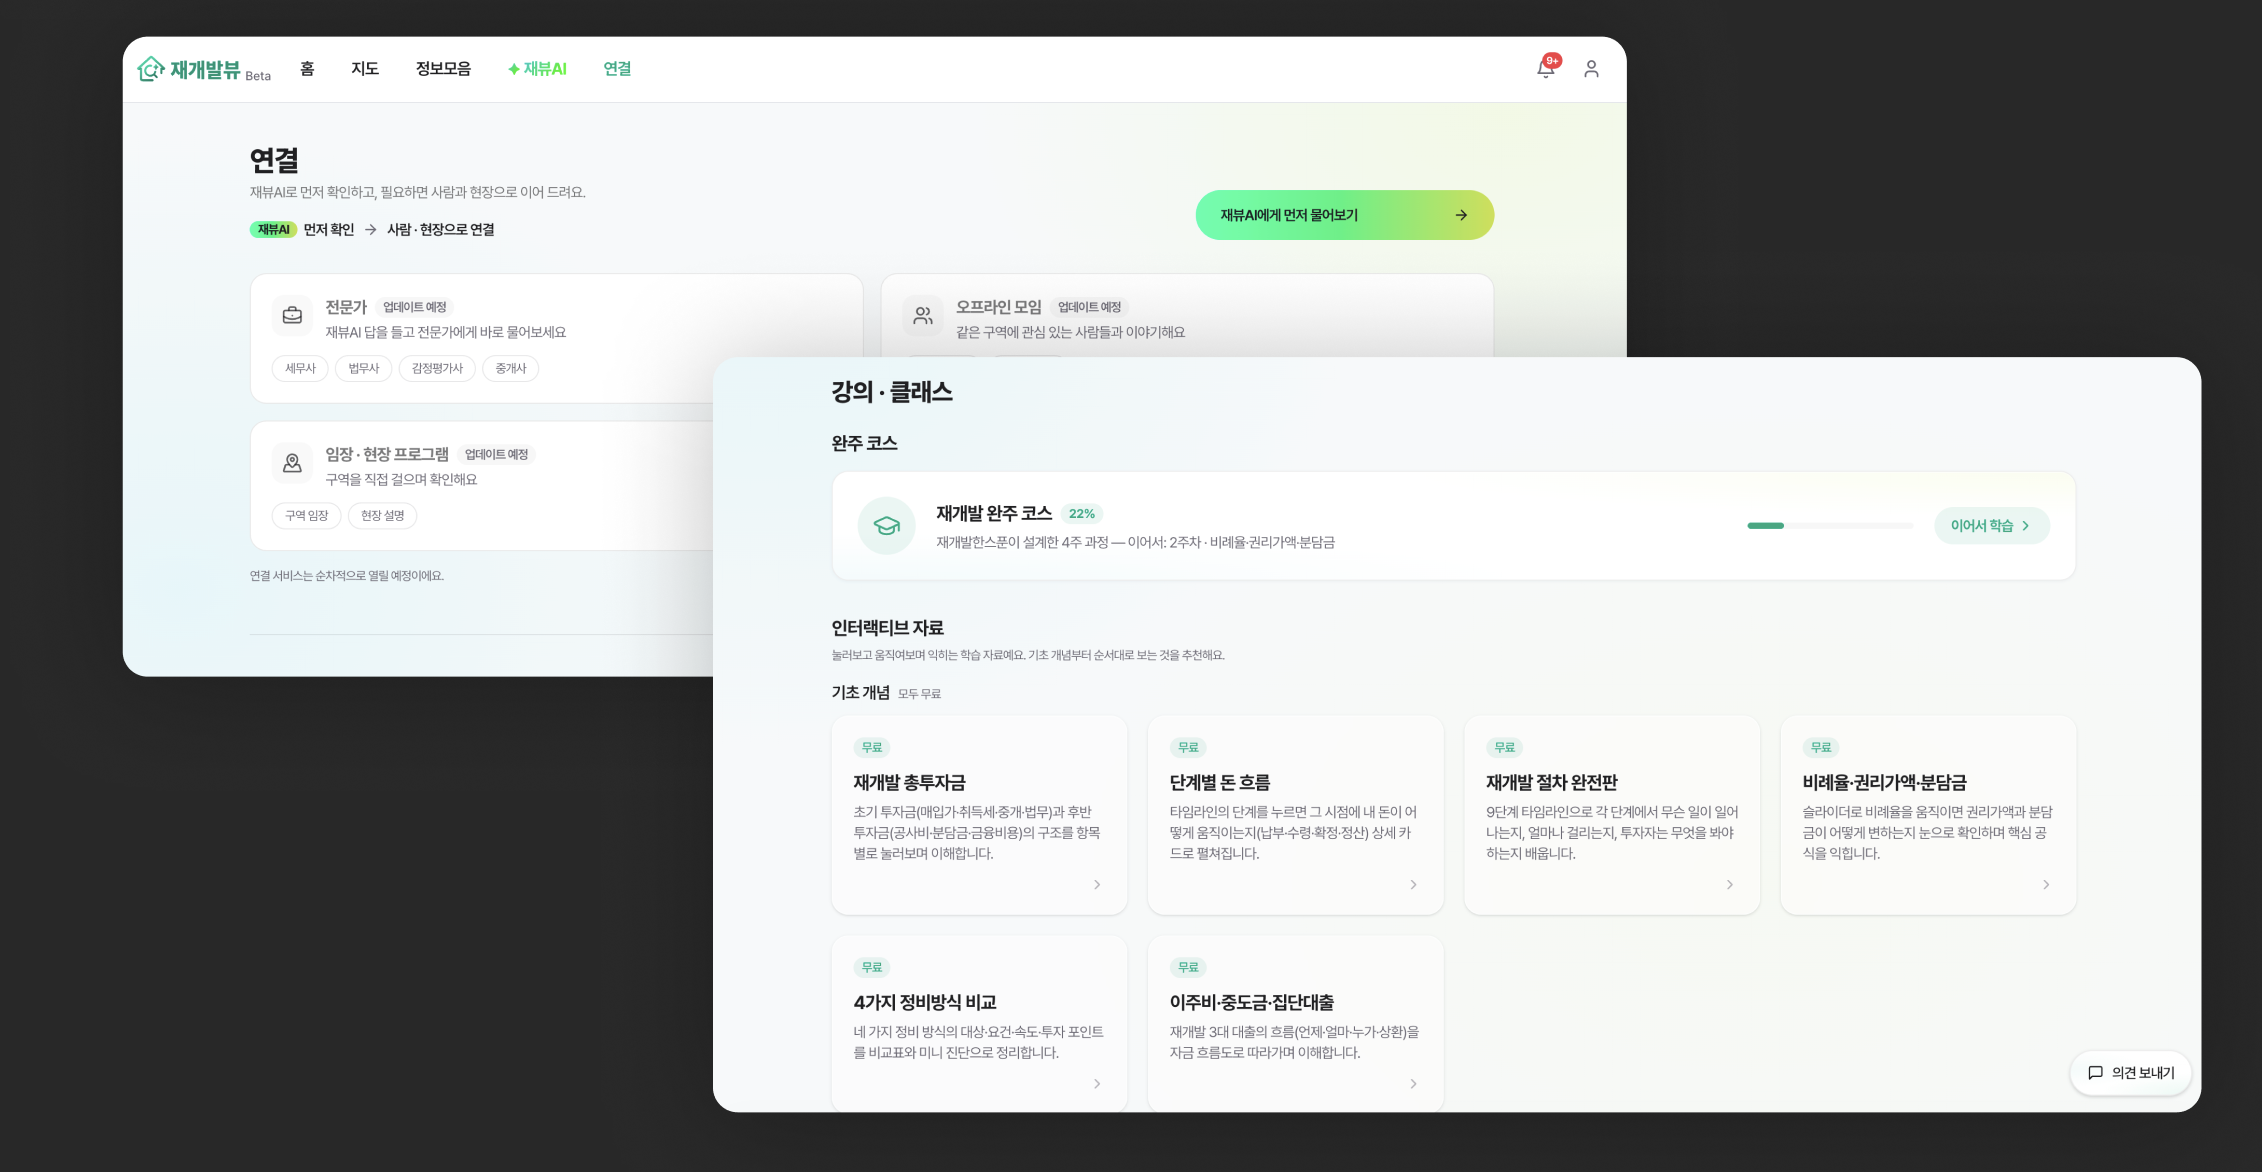Click the 재뷰AI green pill label
The image size is (2262, 1172).
click(273, 229)
